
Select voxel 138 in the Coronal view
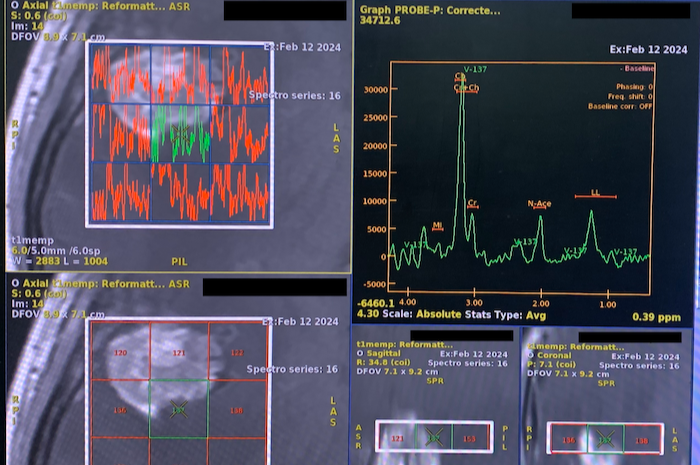point(642,440)
